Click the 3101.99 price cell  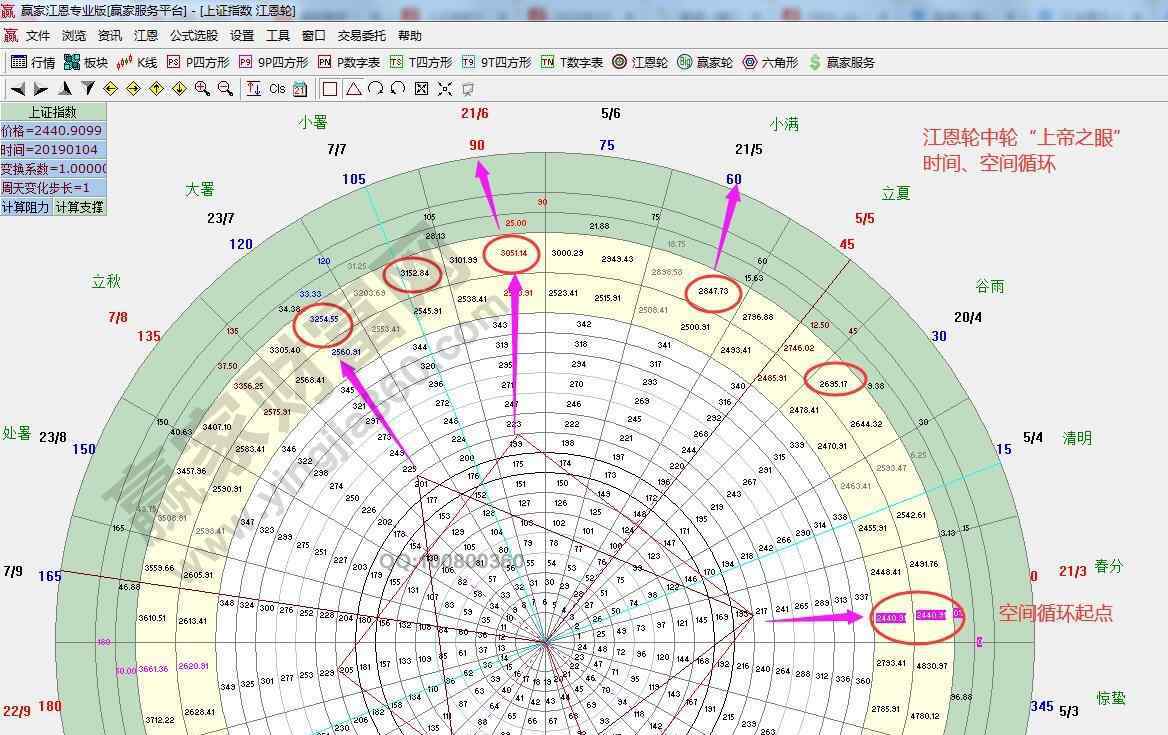pos(463,260)
